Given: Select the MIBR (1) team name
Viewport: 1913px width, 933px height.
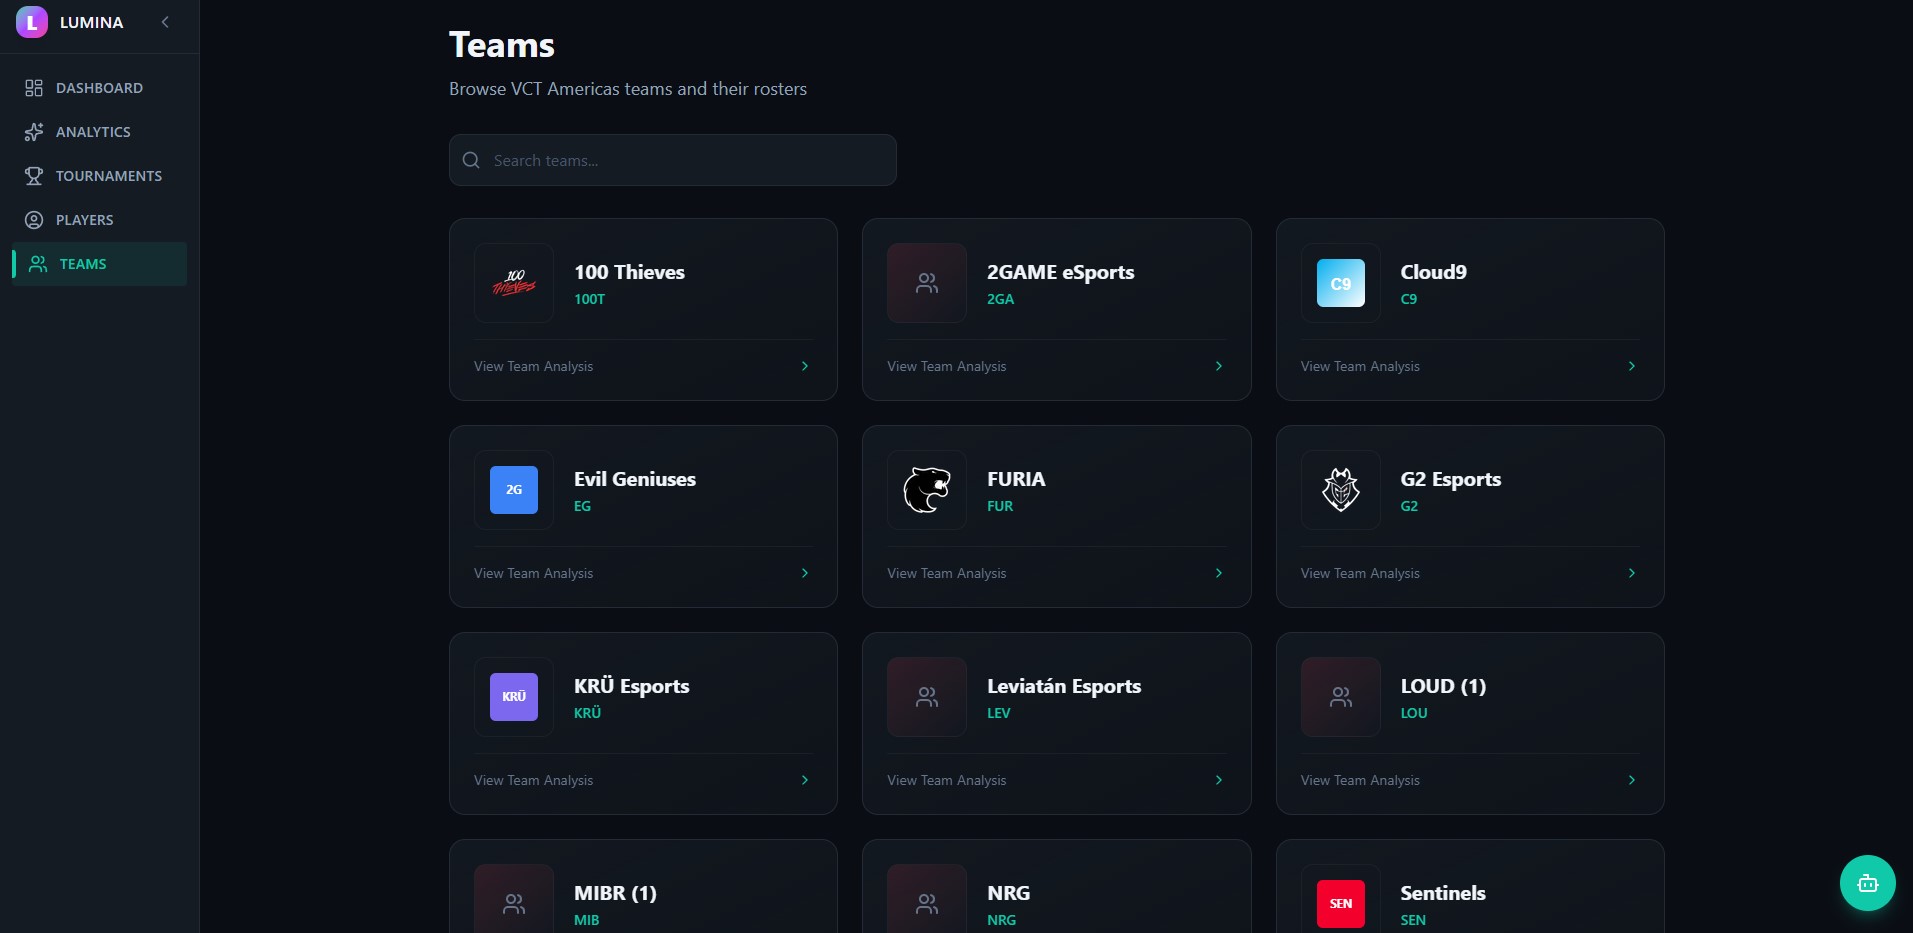Looking at the screenshot, I should (615, 893).
